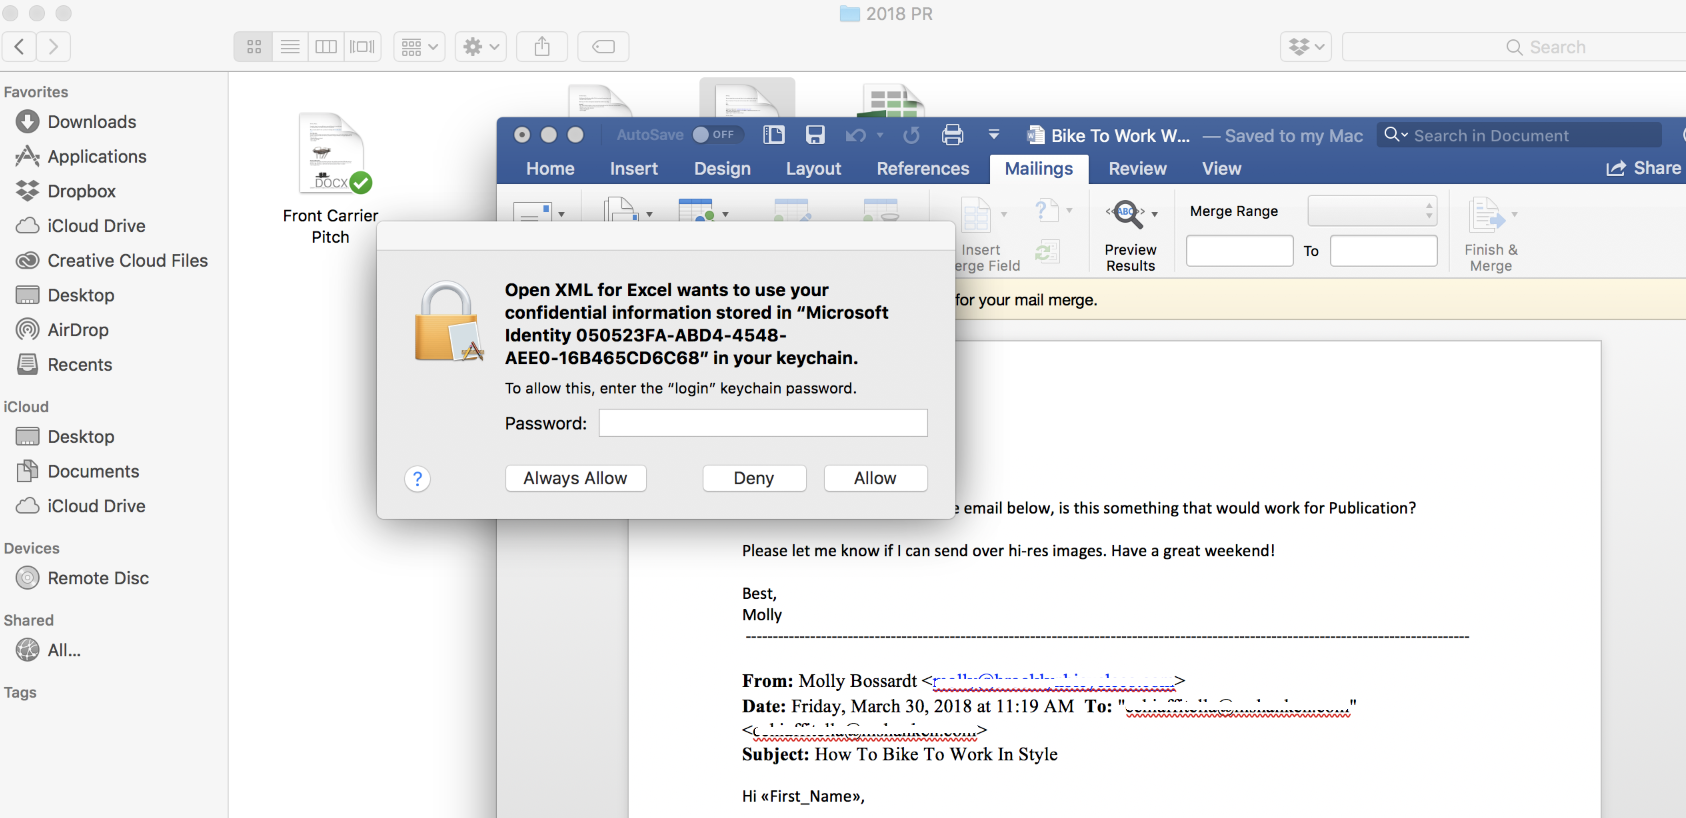Viewport: 1686px width, 818px height.
Task: Open Downloads in Finder sidebar
Action: pyautogui.click(x=92, y=122)
